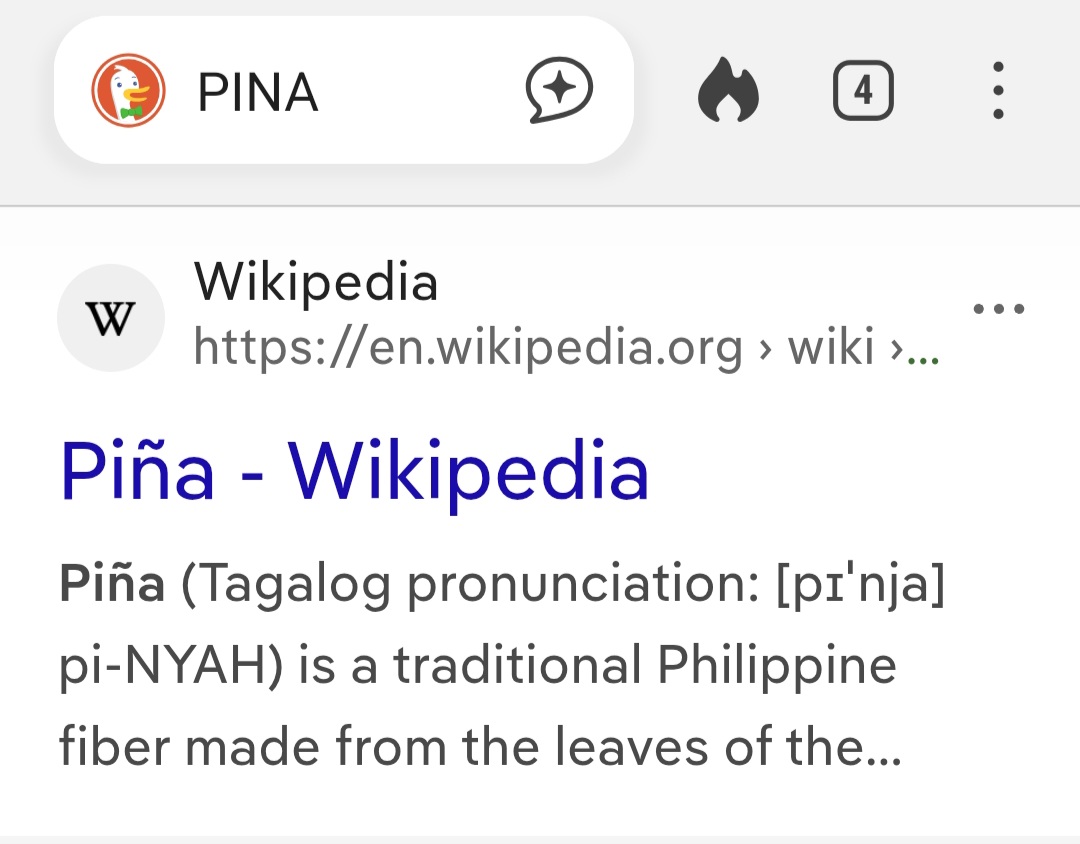Image resolution: width=1080 pixels, height=844 pixels.
Task: Open the tab switcher showing 4 tabs
Action: (x=863, y=92)
